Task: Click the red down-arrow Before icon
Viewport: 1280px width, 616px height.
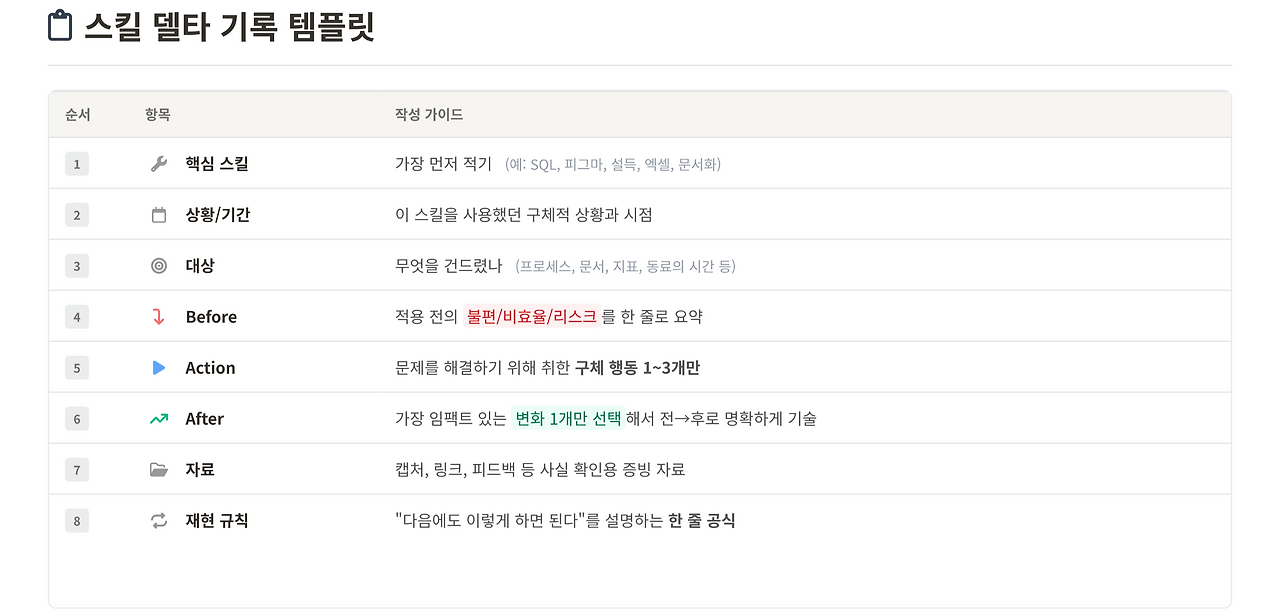Action: [159, 317]
